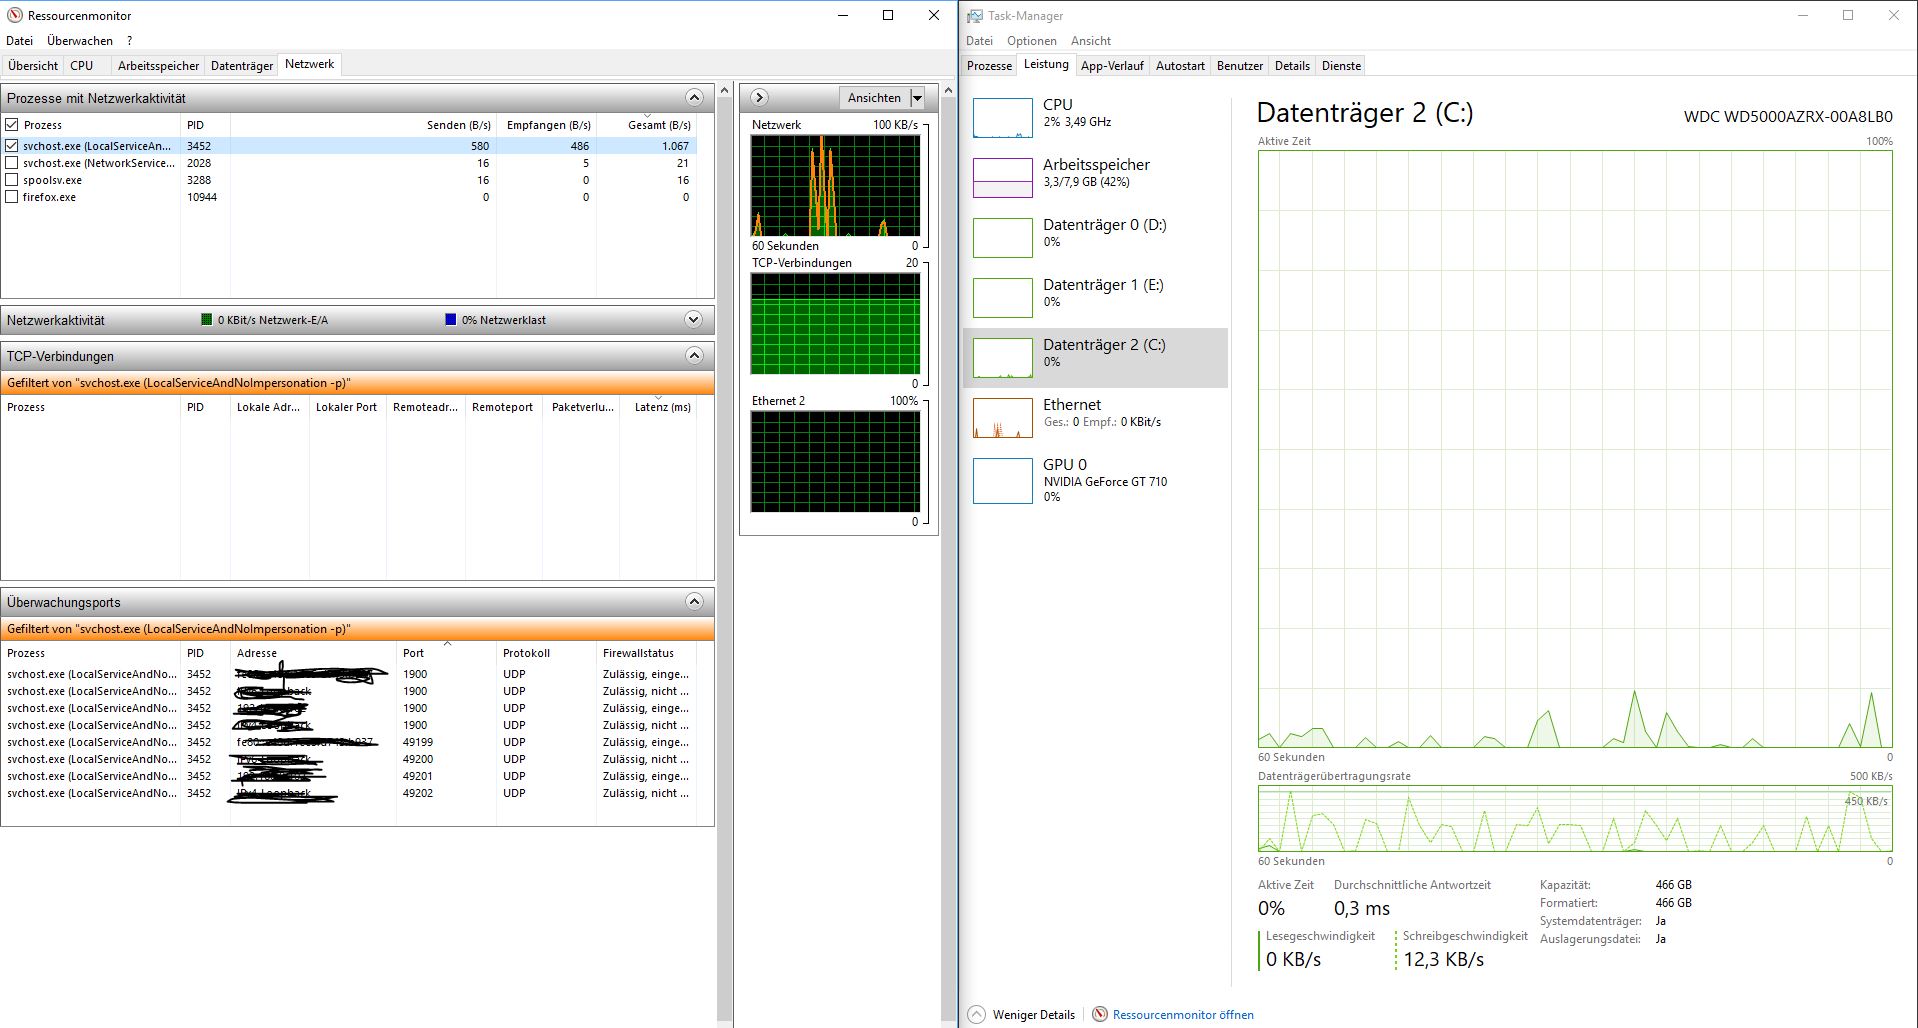Image resolution: width=1918 pixels, height=1028 pixels.
Task: Click the Weniger Details button
Action: [x=1022, y=1014]
